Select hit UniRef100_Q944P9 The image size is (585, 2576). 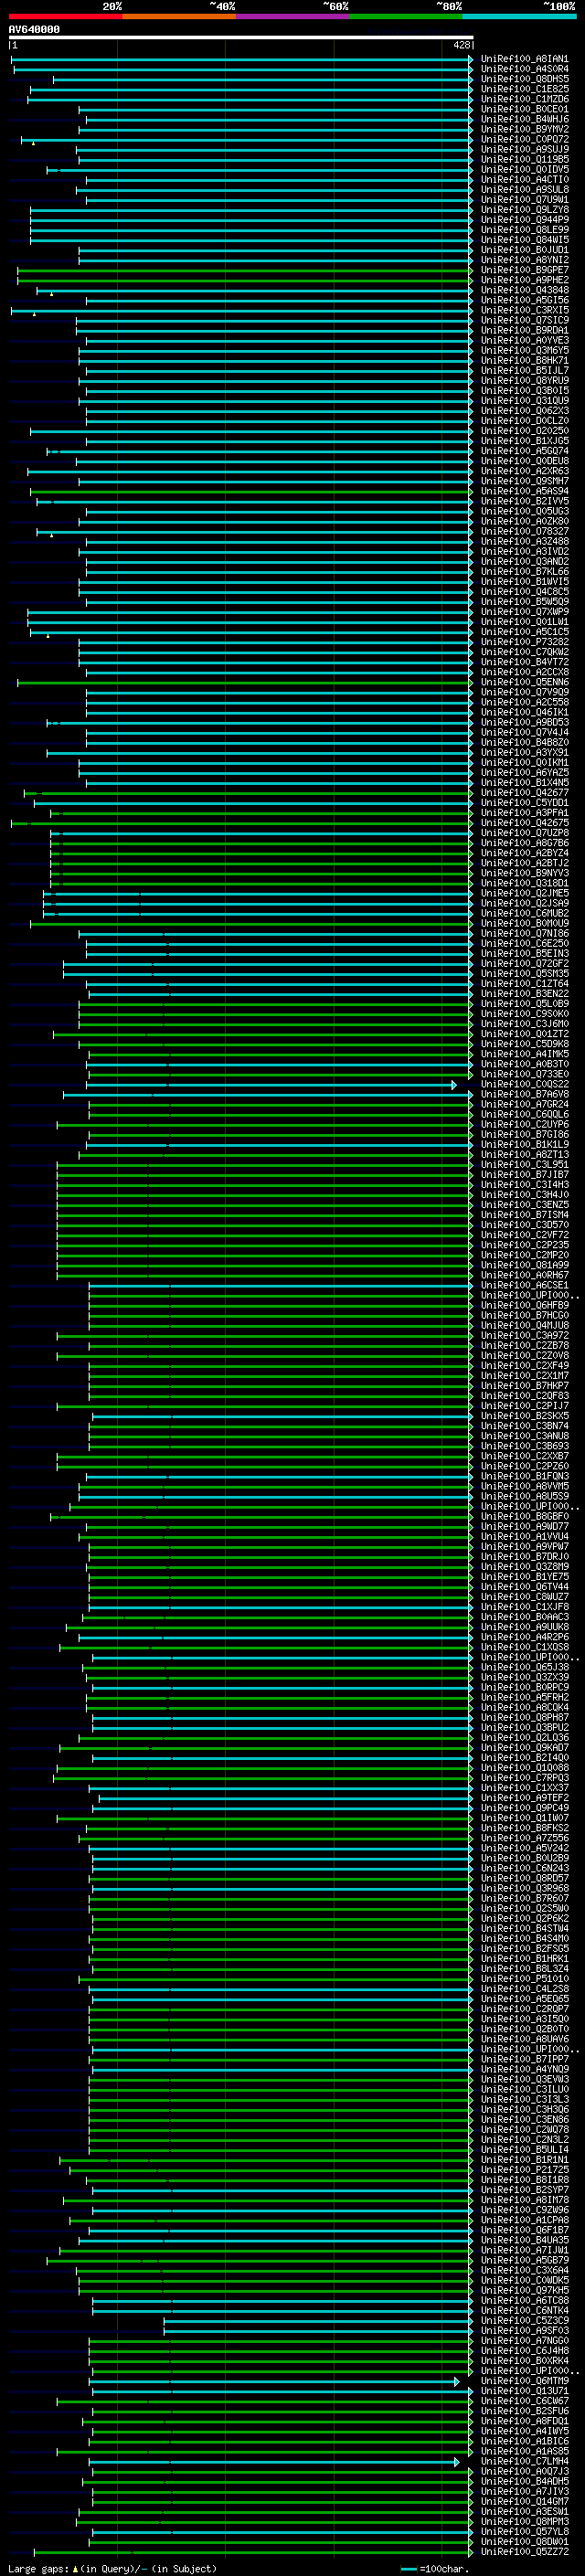click(x=524, y=219)
